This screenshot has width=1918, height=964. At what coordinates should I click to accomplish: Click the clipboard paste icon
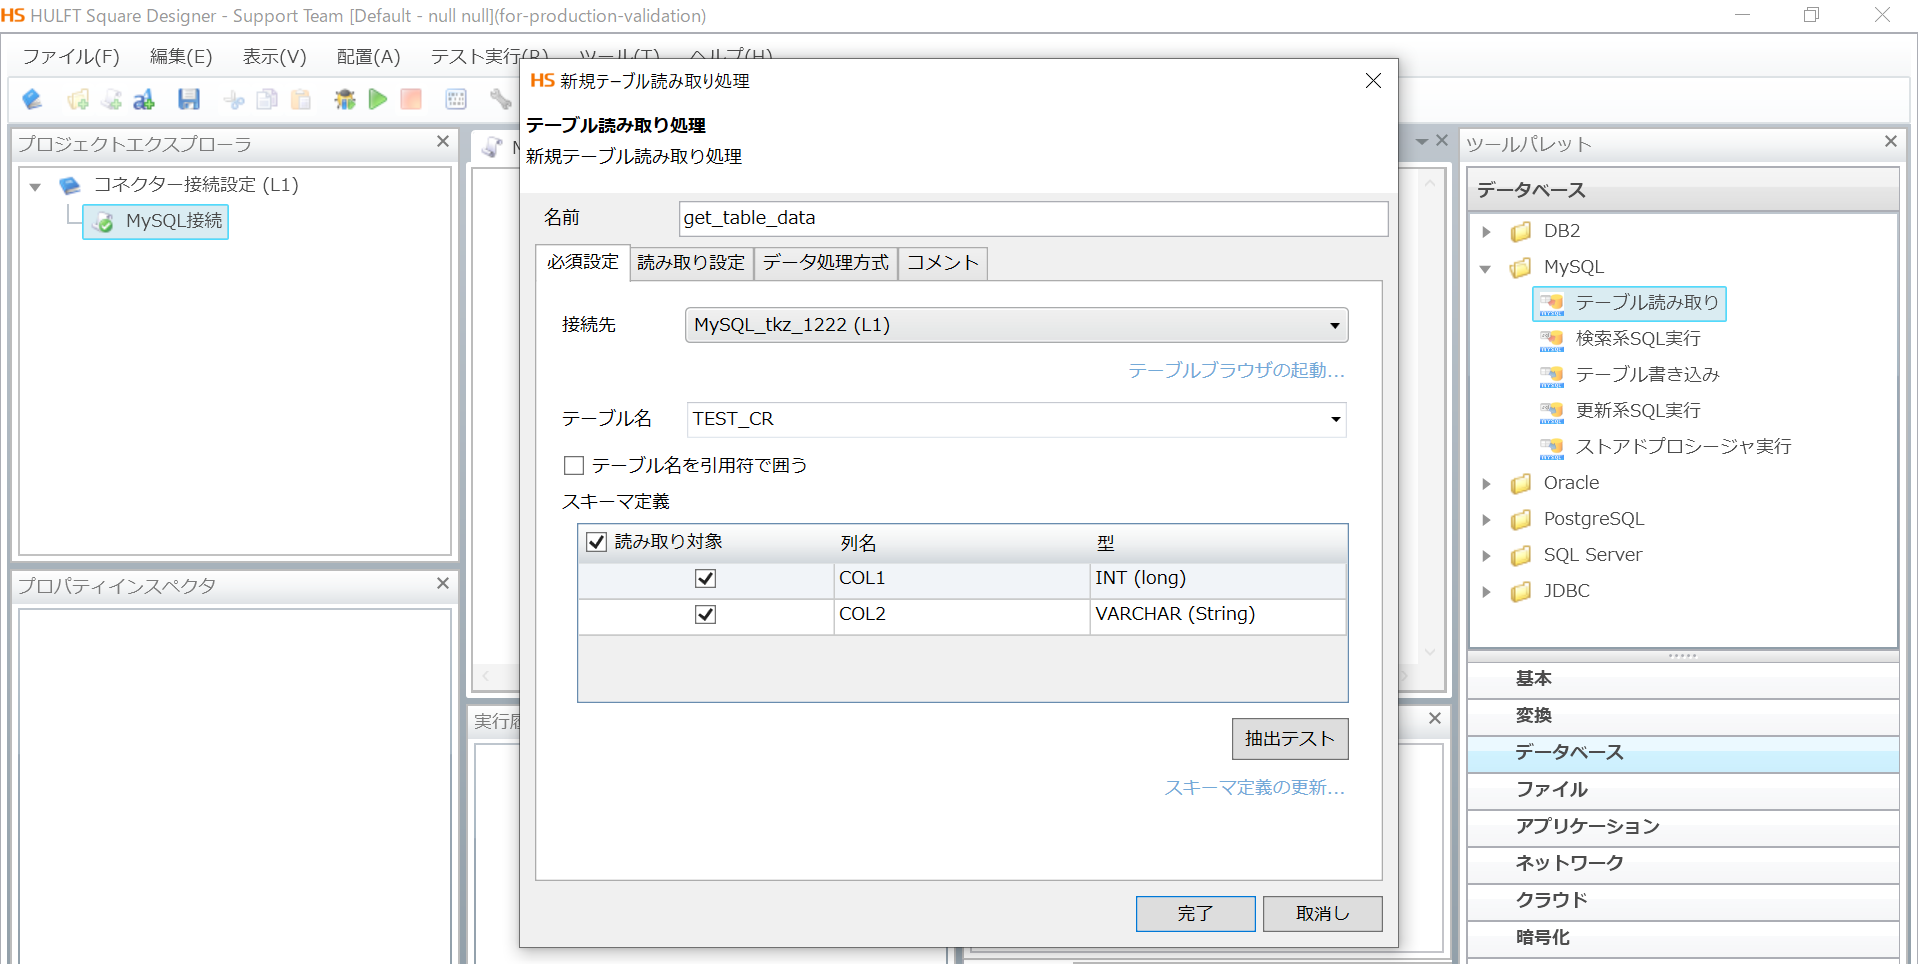tap(300, 99)
